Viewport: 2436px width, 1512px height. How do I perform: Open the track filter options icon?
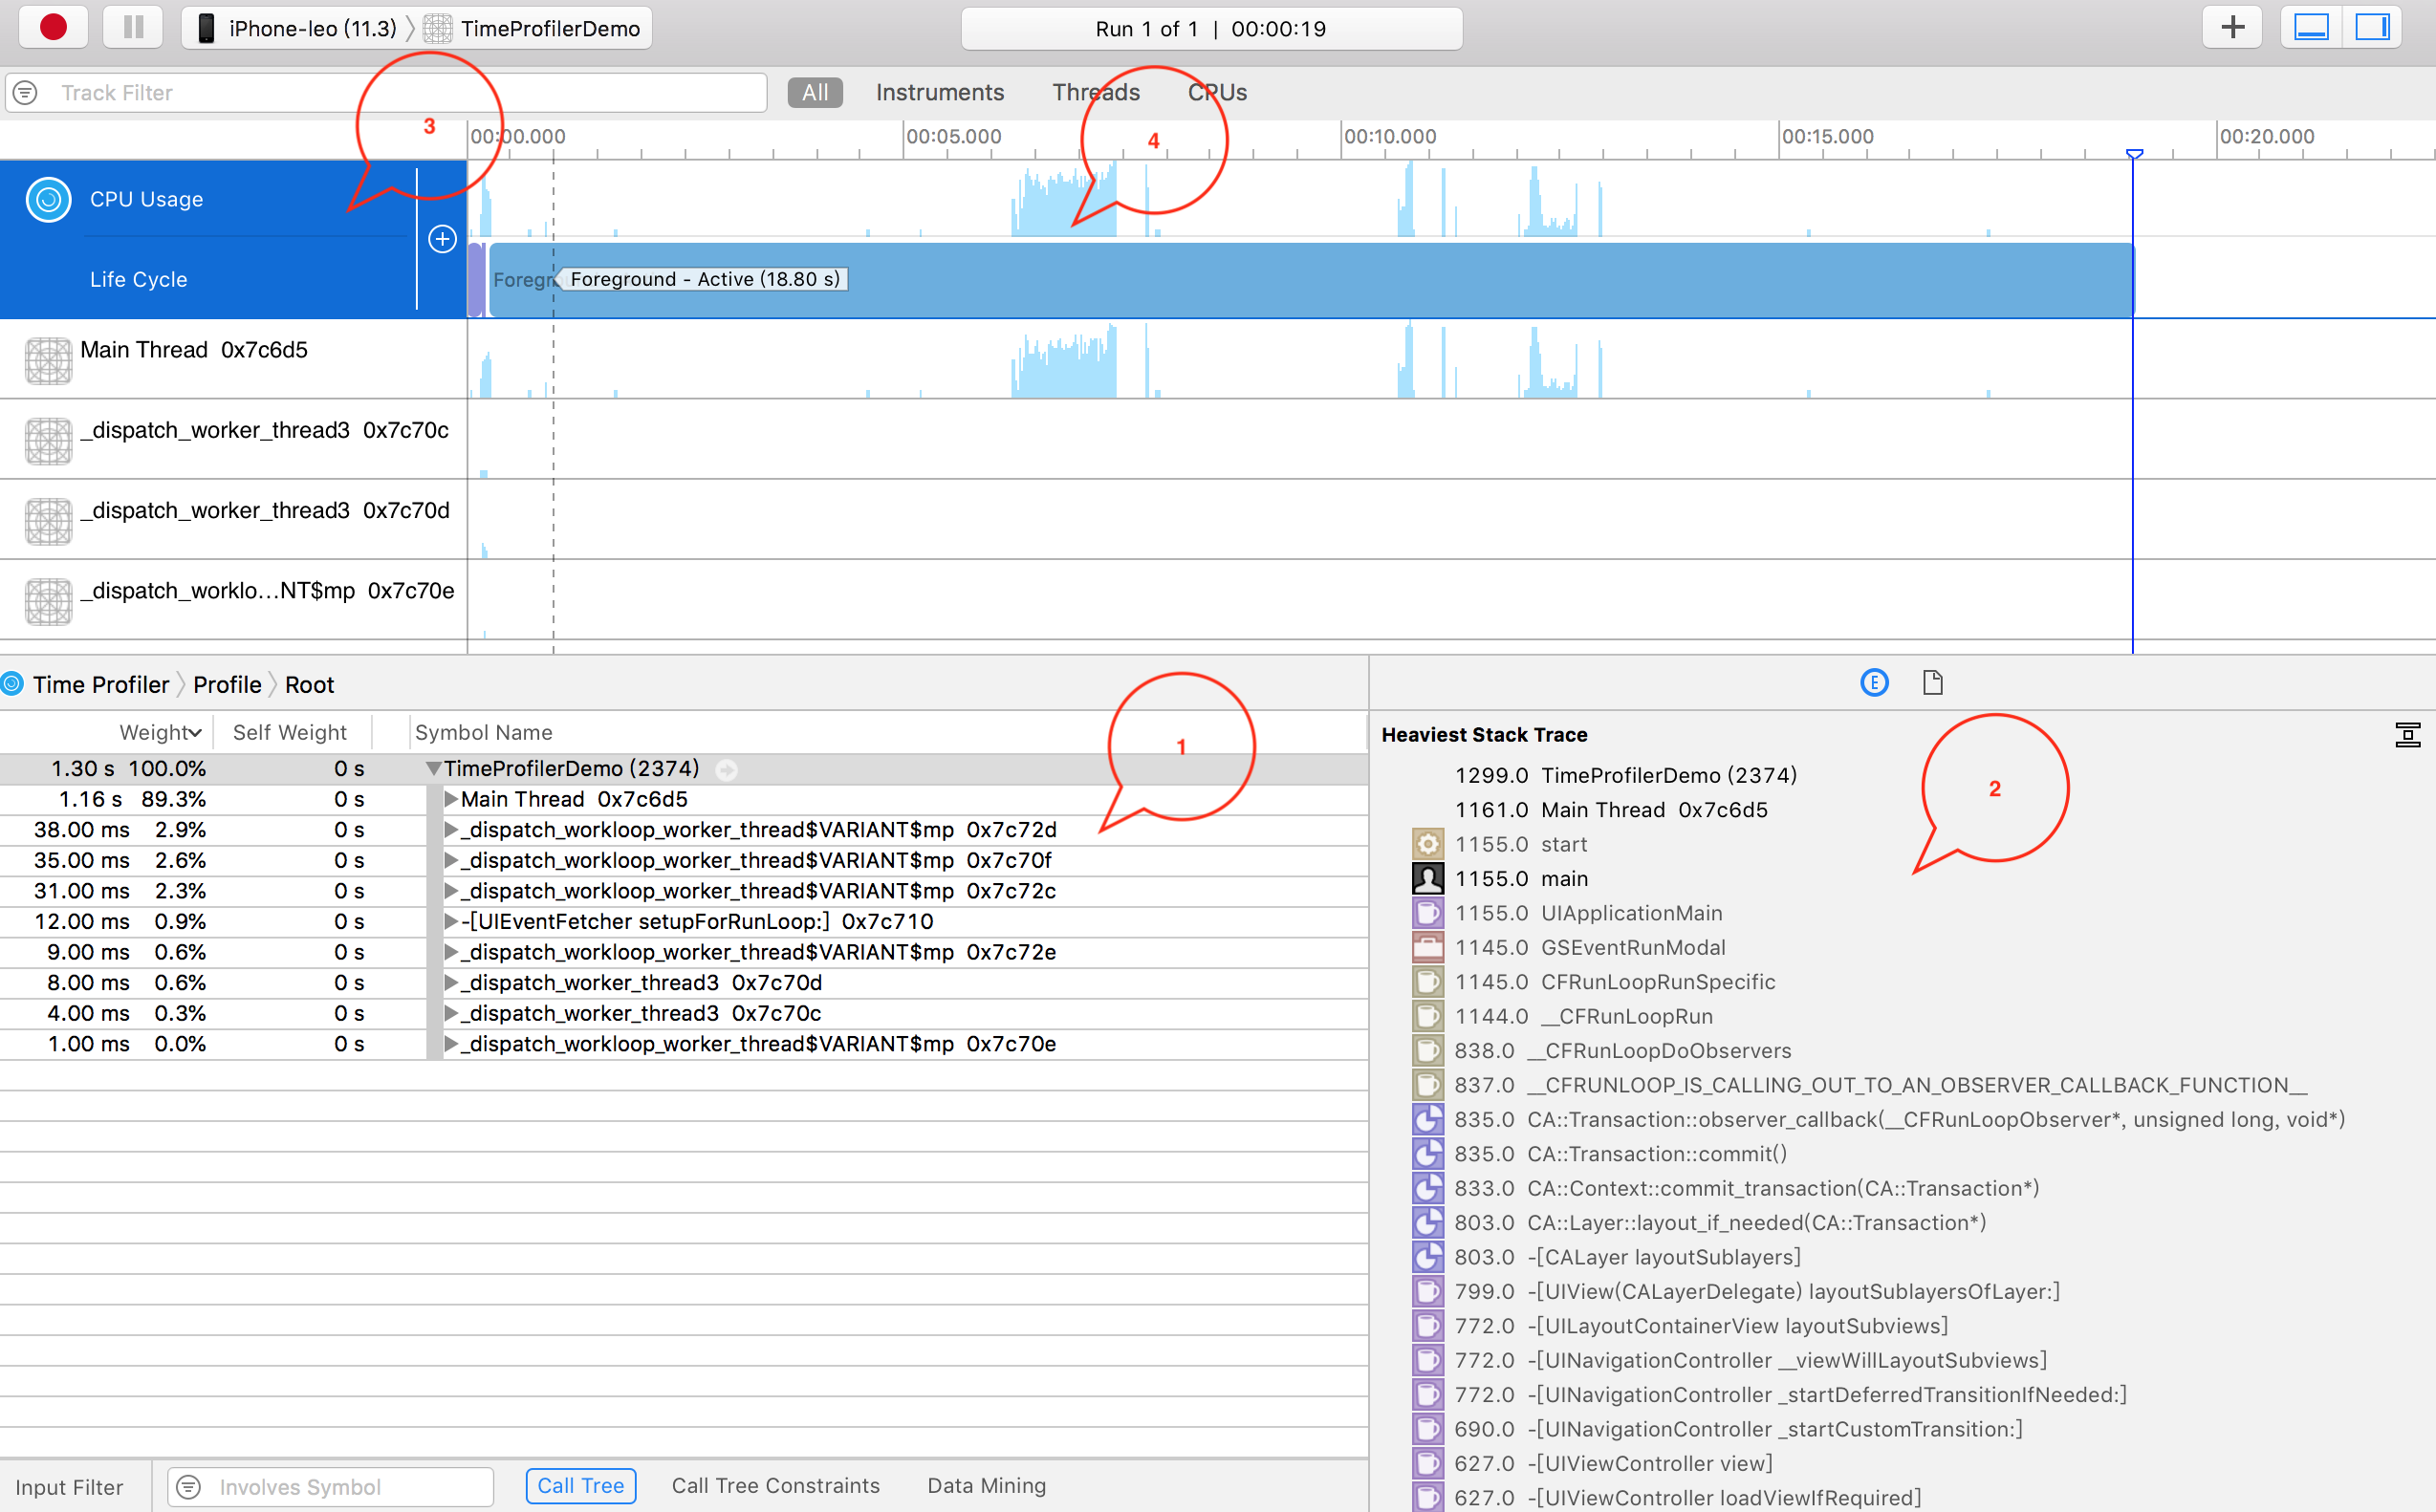pyautogui.click(x=25, y=93)
